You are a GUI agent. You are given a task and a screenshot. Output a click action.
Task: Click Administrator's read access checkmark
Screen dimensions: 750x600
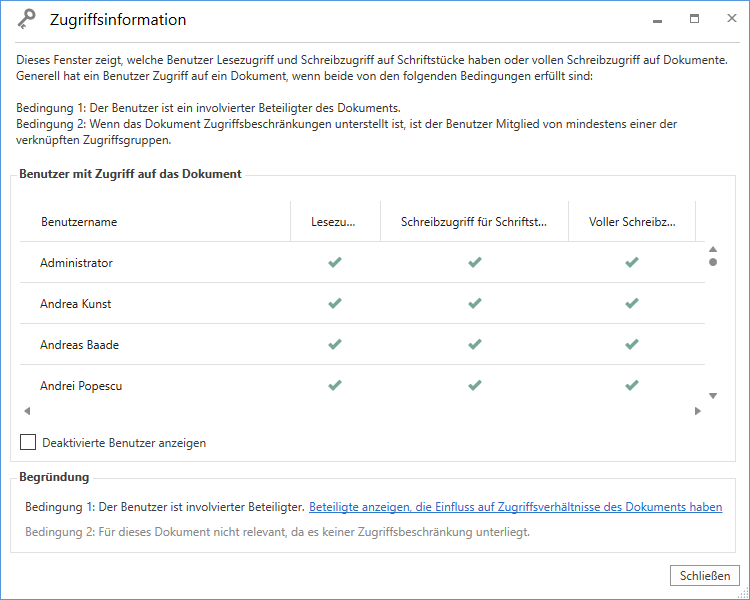click(335, 263)
